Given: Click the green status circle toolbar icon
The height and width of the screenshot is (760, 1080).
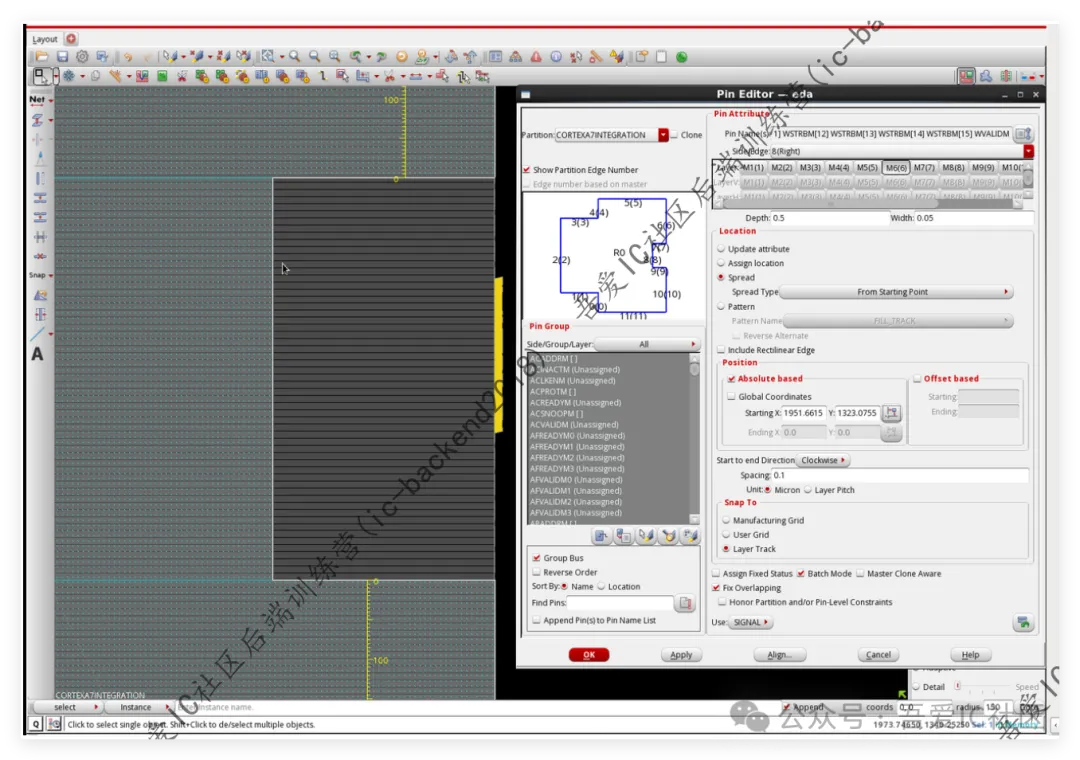Looking at the screenshot, I should [x=682, y=57].
